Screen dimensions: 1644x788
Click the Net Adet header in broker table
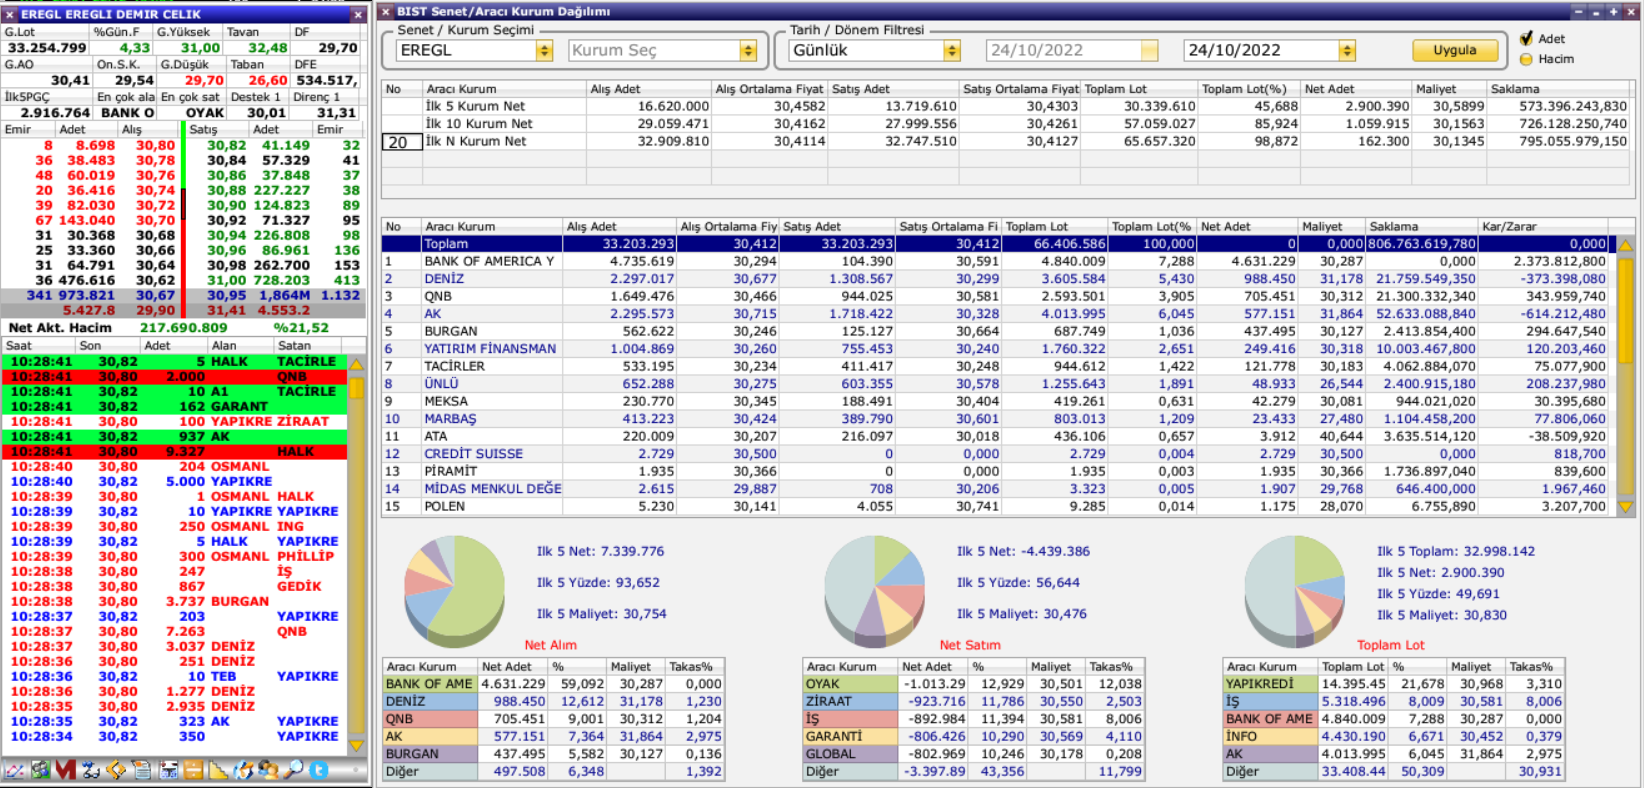point(1247,227)
